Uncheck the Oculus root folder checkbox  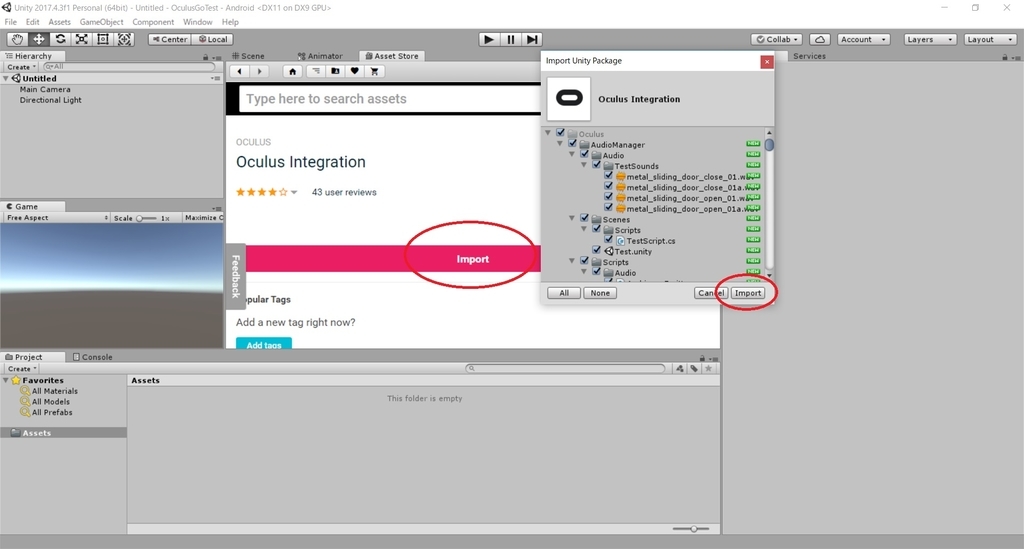click(x=560, y=133)
